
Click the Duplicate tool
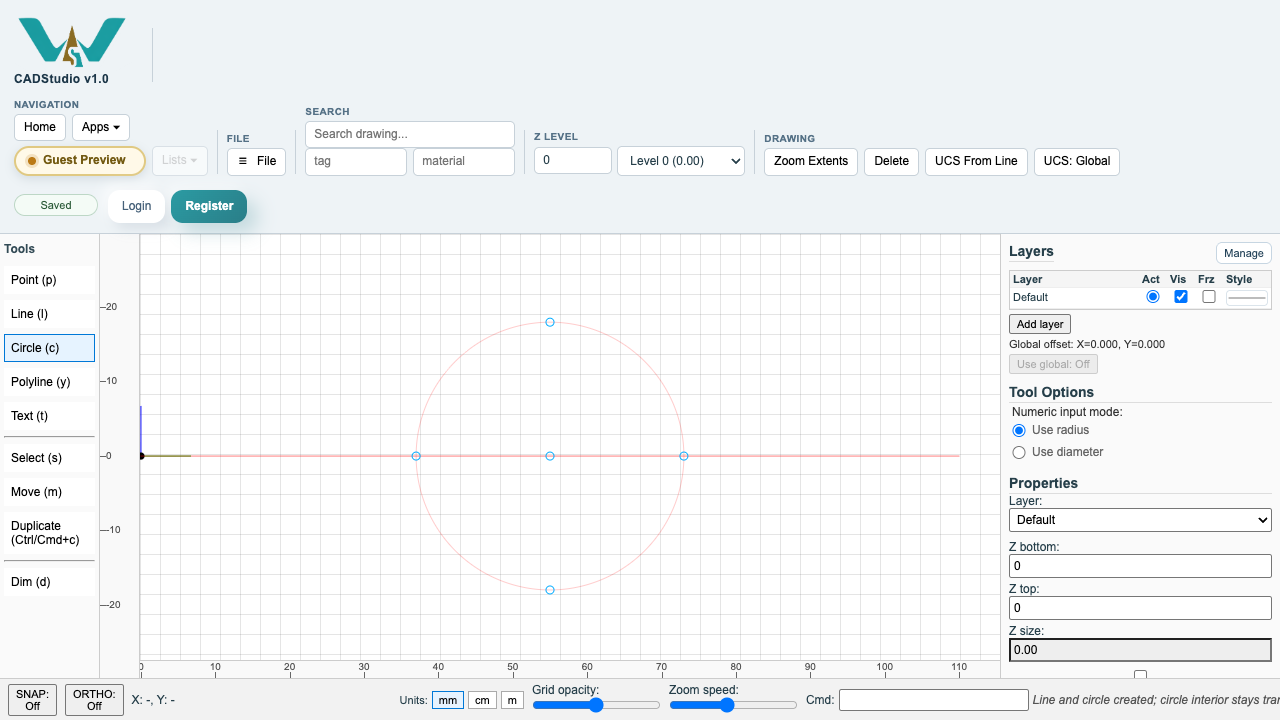click(49, 533)
